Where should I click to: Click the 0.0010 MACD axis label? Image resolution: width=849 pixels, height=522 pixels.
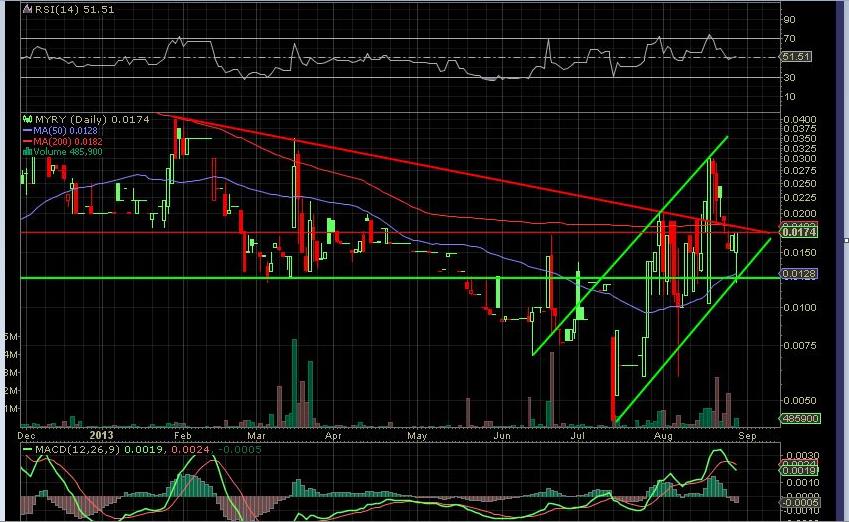[801, 482]
